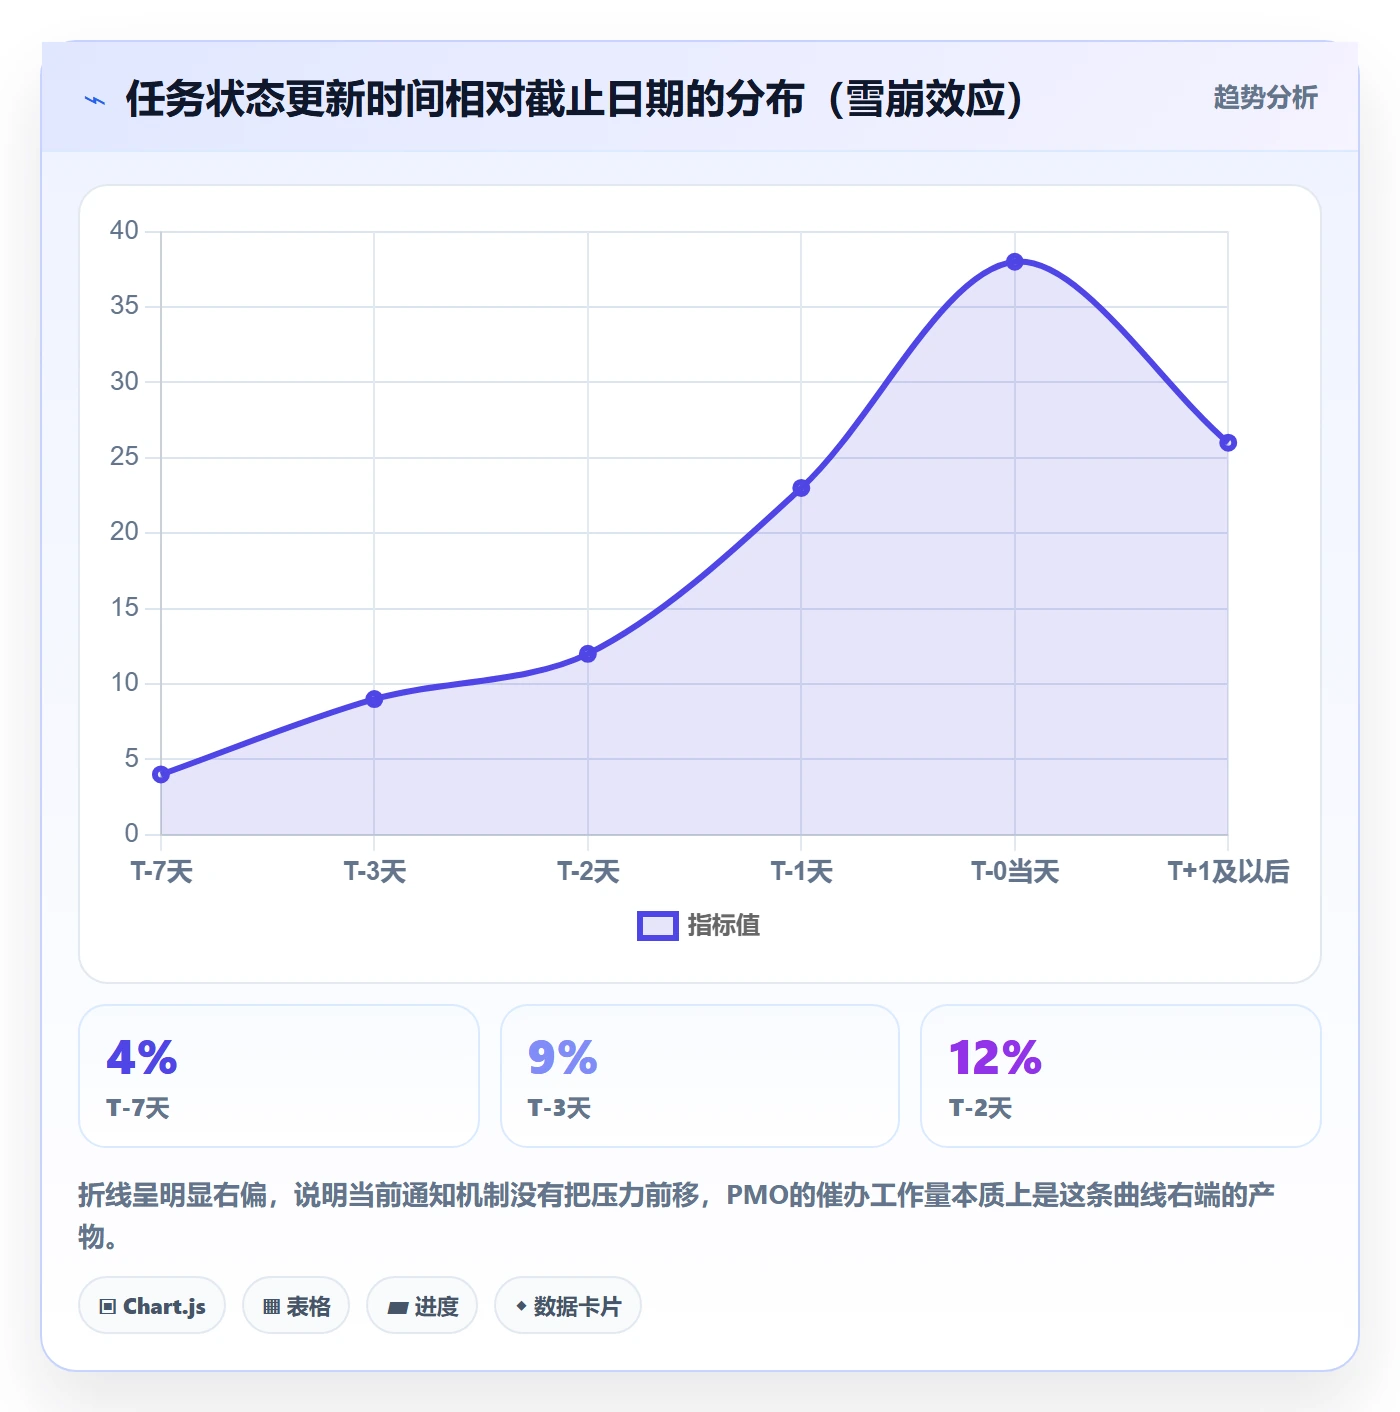Click the 数据卡片 tag chip
This screenshot has width=1400, height=1412.
point(568,1306)
